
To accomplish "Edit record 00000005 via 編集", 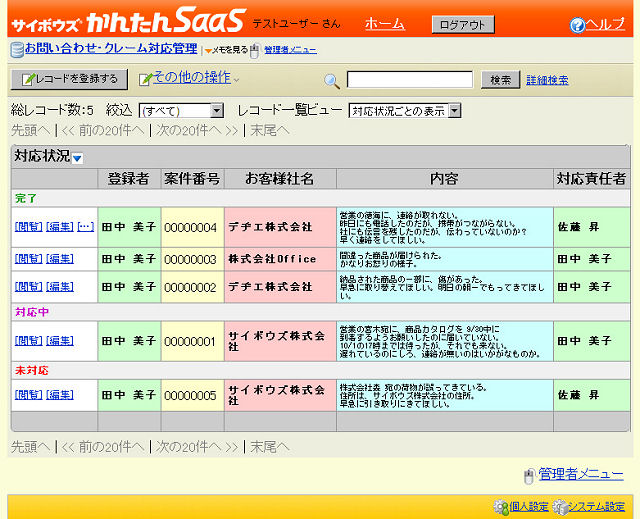I will click(60, 395).
